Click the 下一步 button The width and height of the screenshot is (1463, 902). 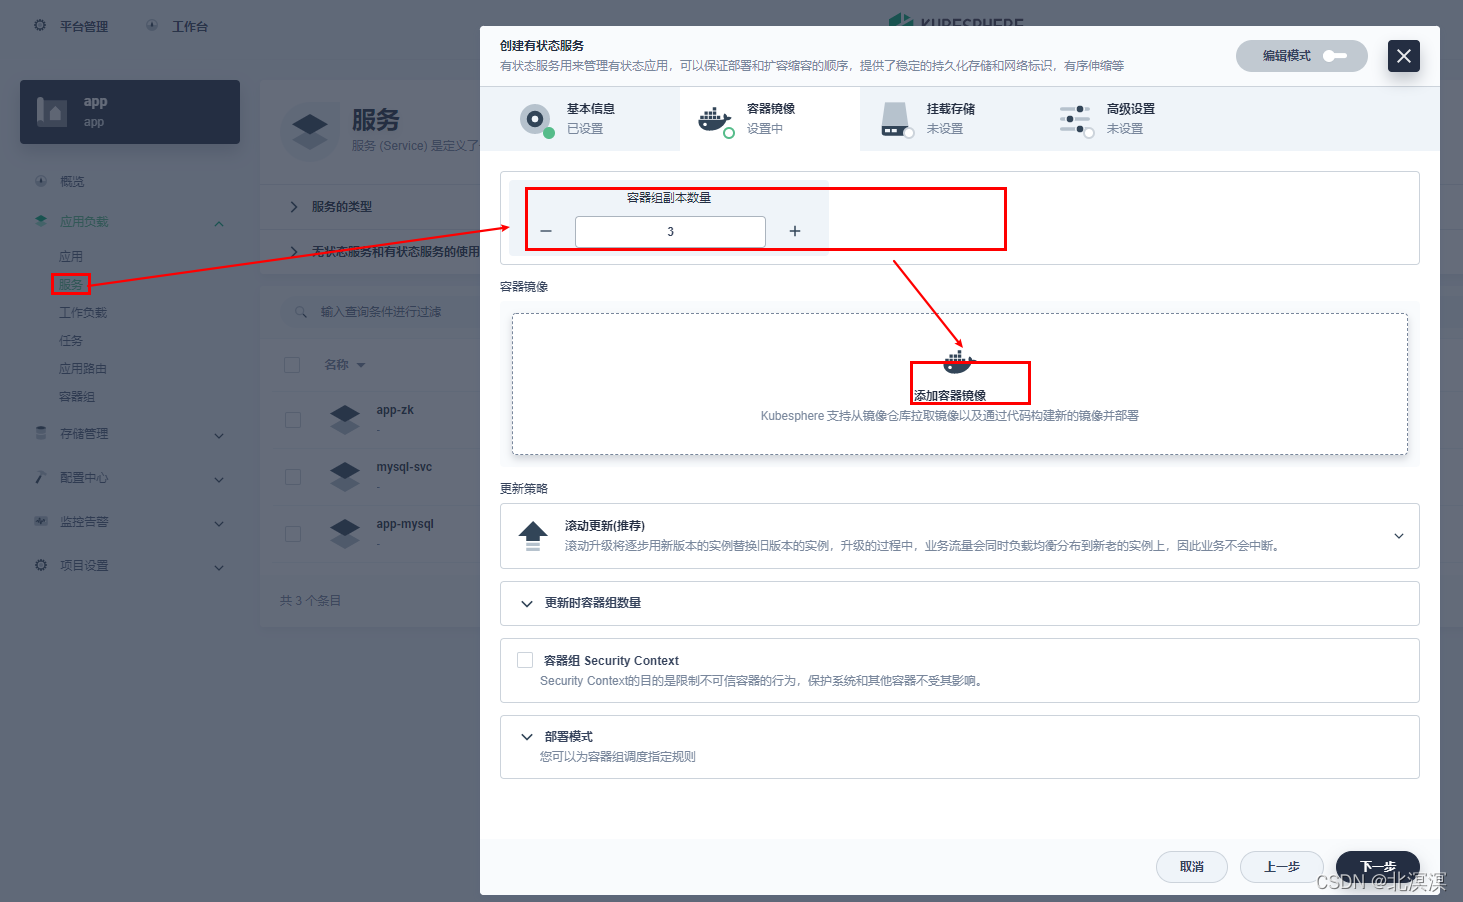pyautogui.click(x=1378, y=867)
